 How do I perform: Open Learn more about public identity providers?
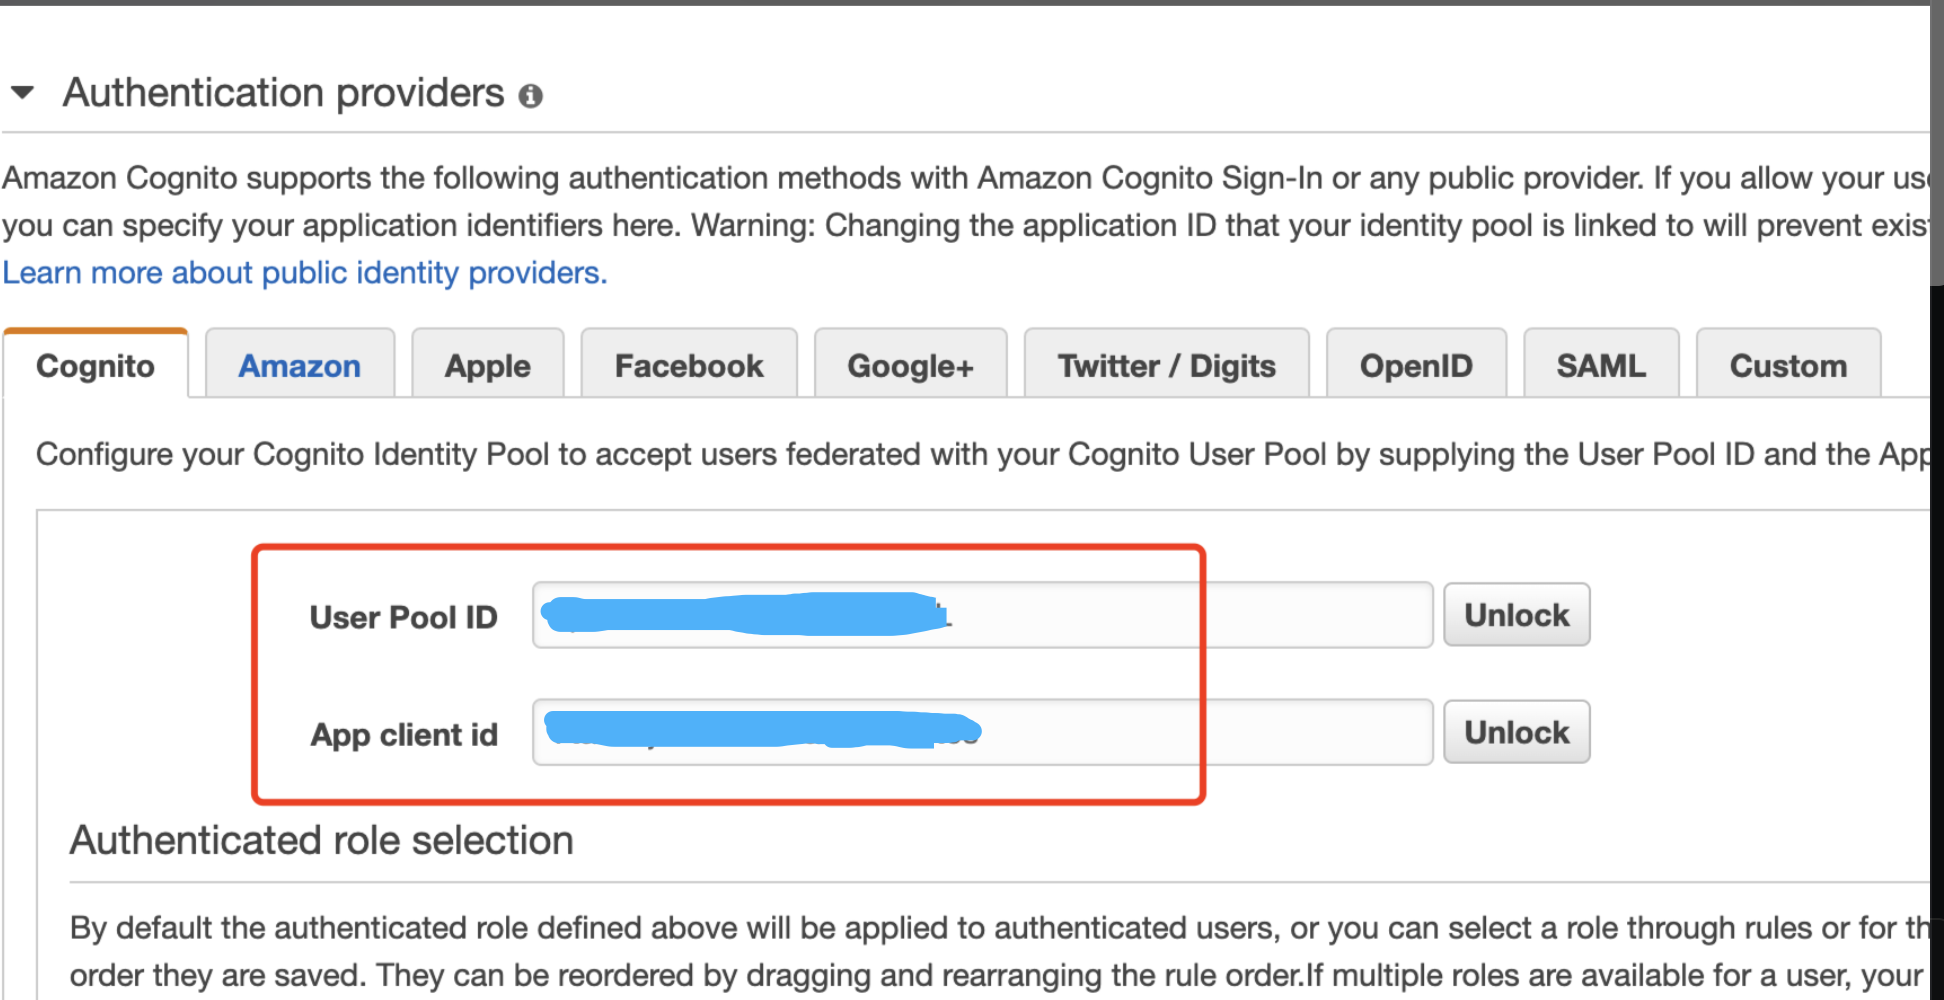(x=305, y=272)
